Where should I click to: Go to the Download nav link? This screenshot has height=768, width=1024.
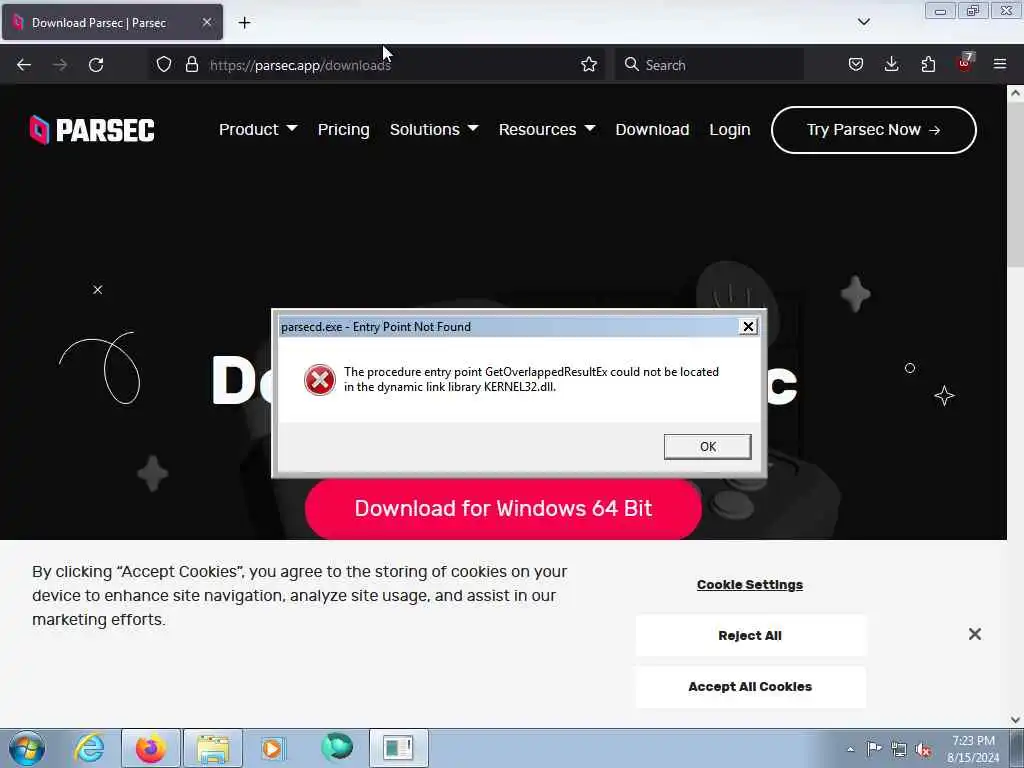pyautogui.click(x=652, y=129)
